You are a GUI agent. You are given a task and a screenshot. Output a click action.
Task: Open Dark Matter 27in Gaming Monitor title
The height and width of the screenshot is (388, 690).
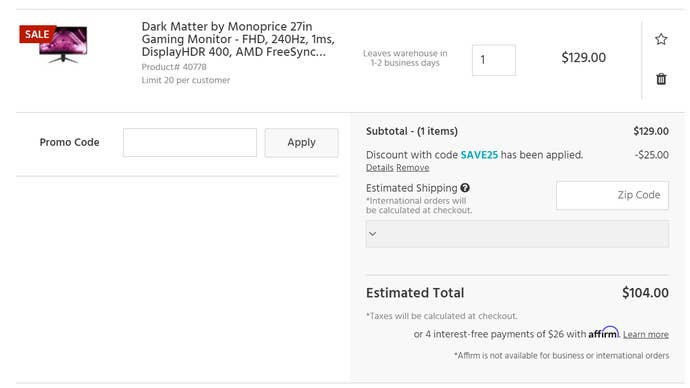coord(238,39)
